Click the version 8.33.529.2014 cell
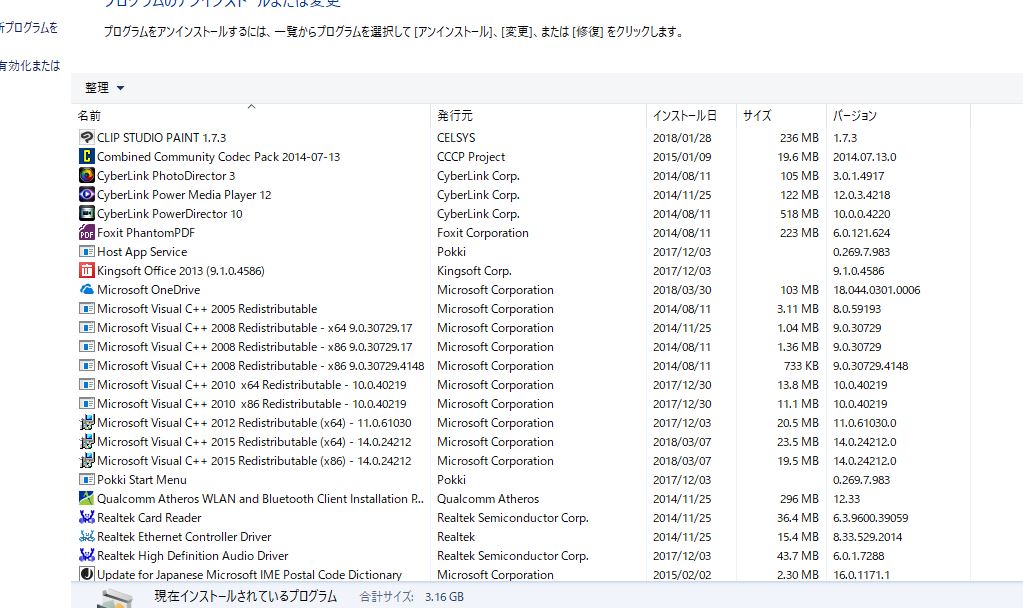Screen dimensions: 1023x608 point(867,536)
